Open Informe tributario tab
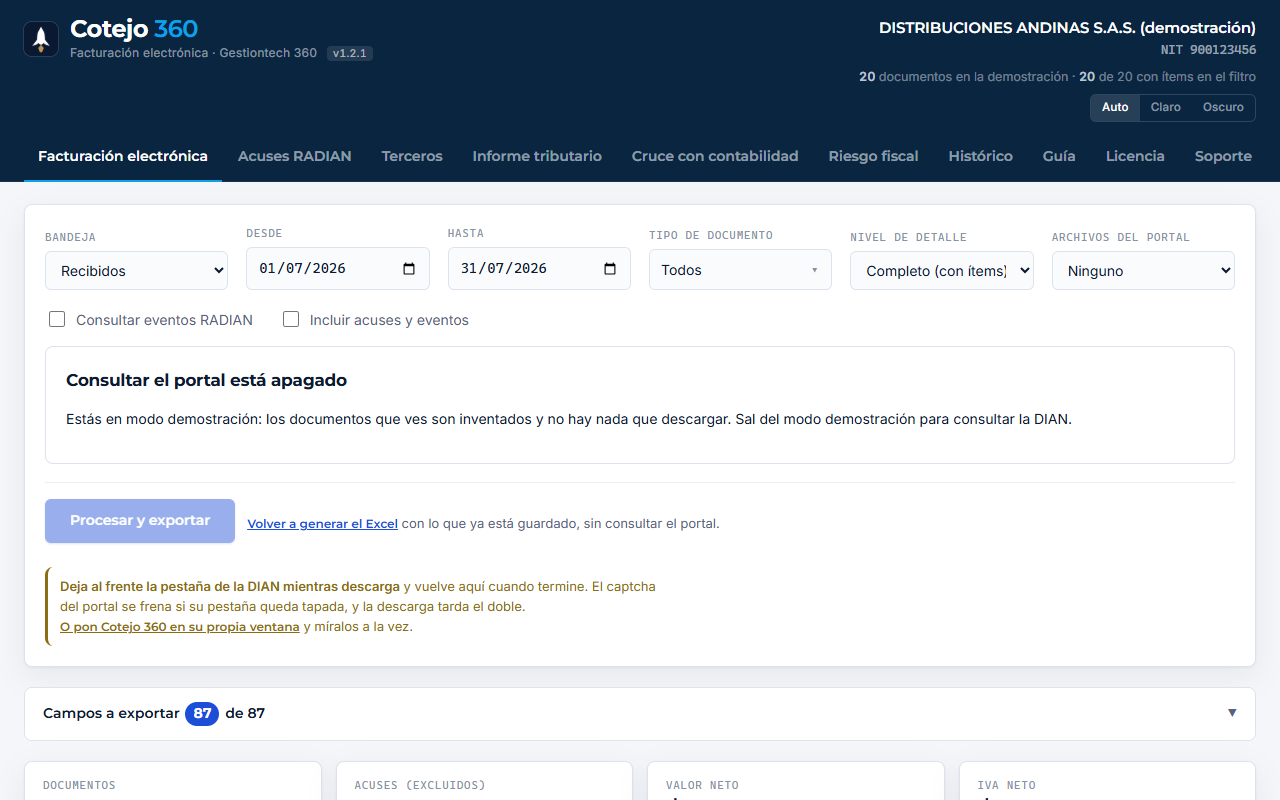 coord(537,156)
